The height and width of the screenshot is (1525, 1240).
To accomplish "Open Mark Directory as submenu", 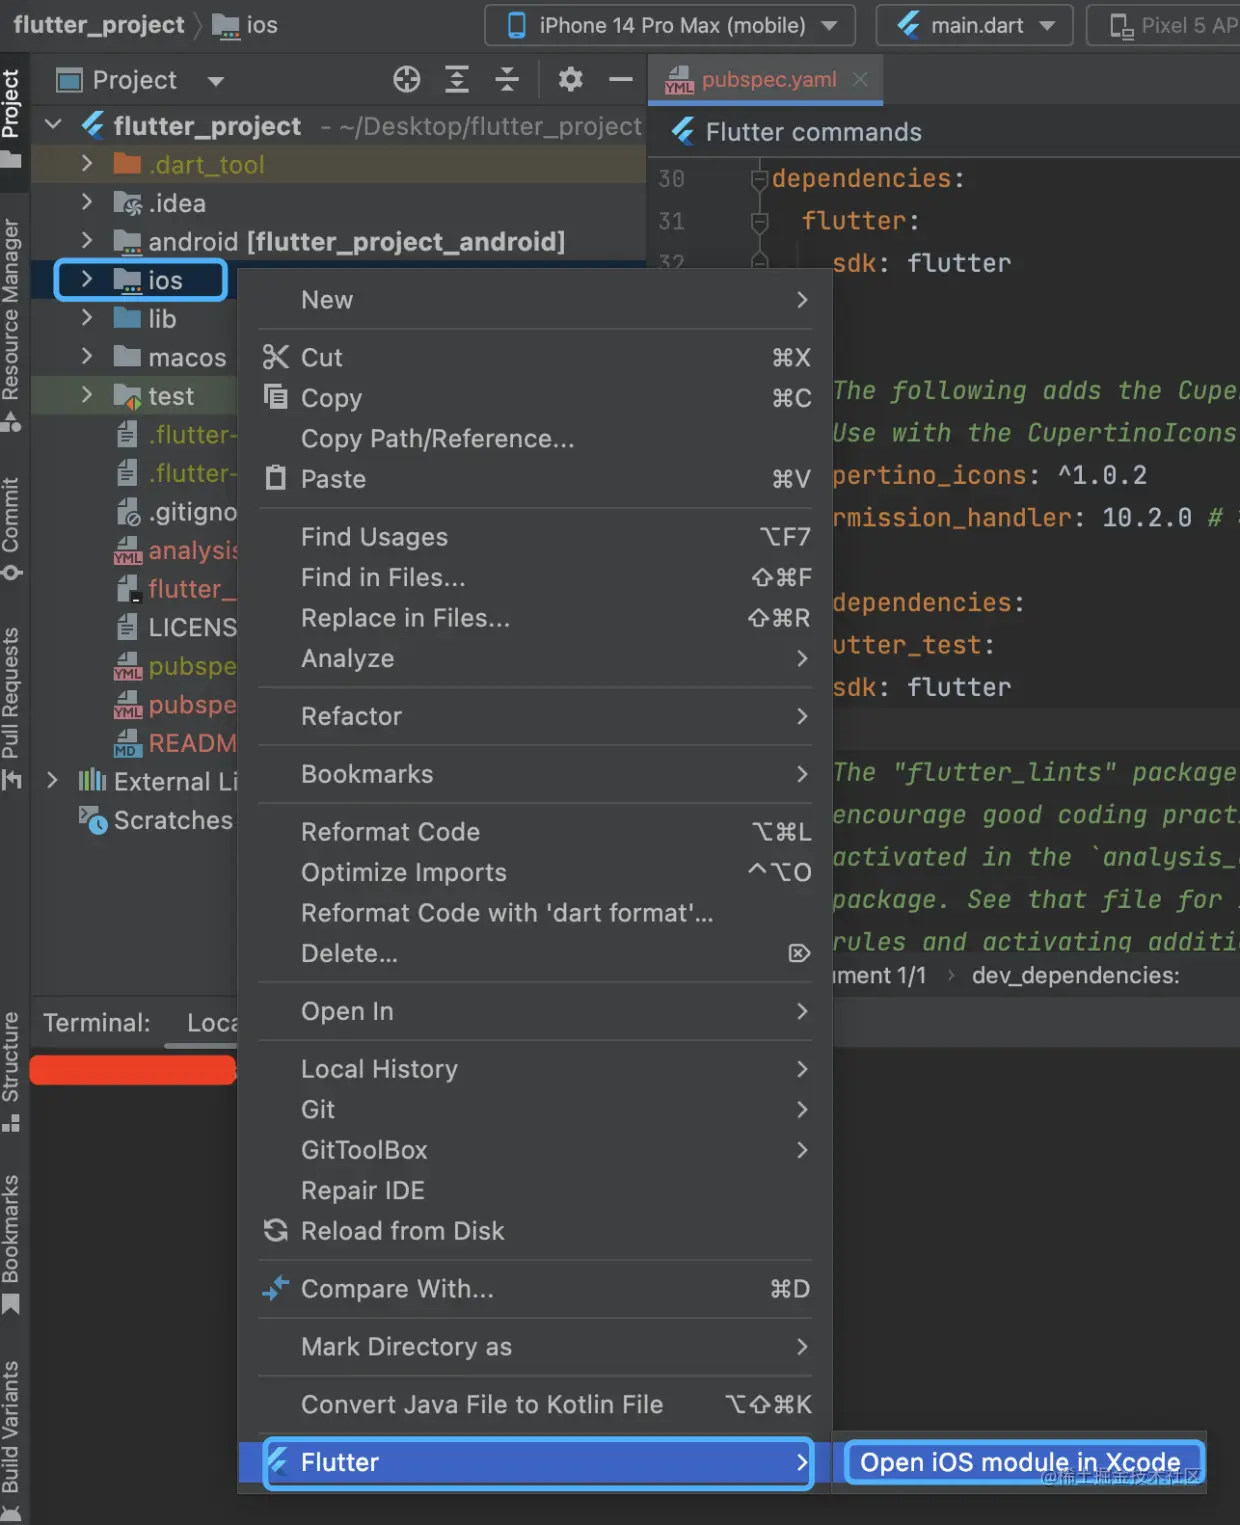I will click(x=535, y=1347).
